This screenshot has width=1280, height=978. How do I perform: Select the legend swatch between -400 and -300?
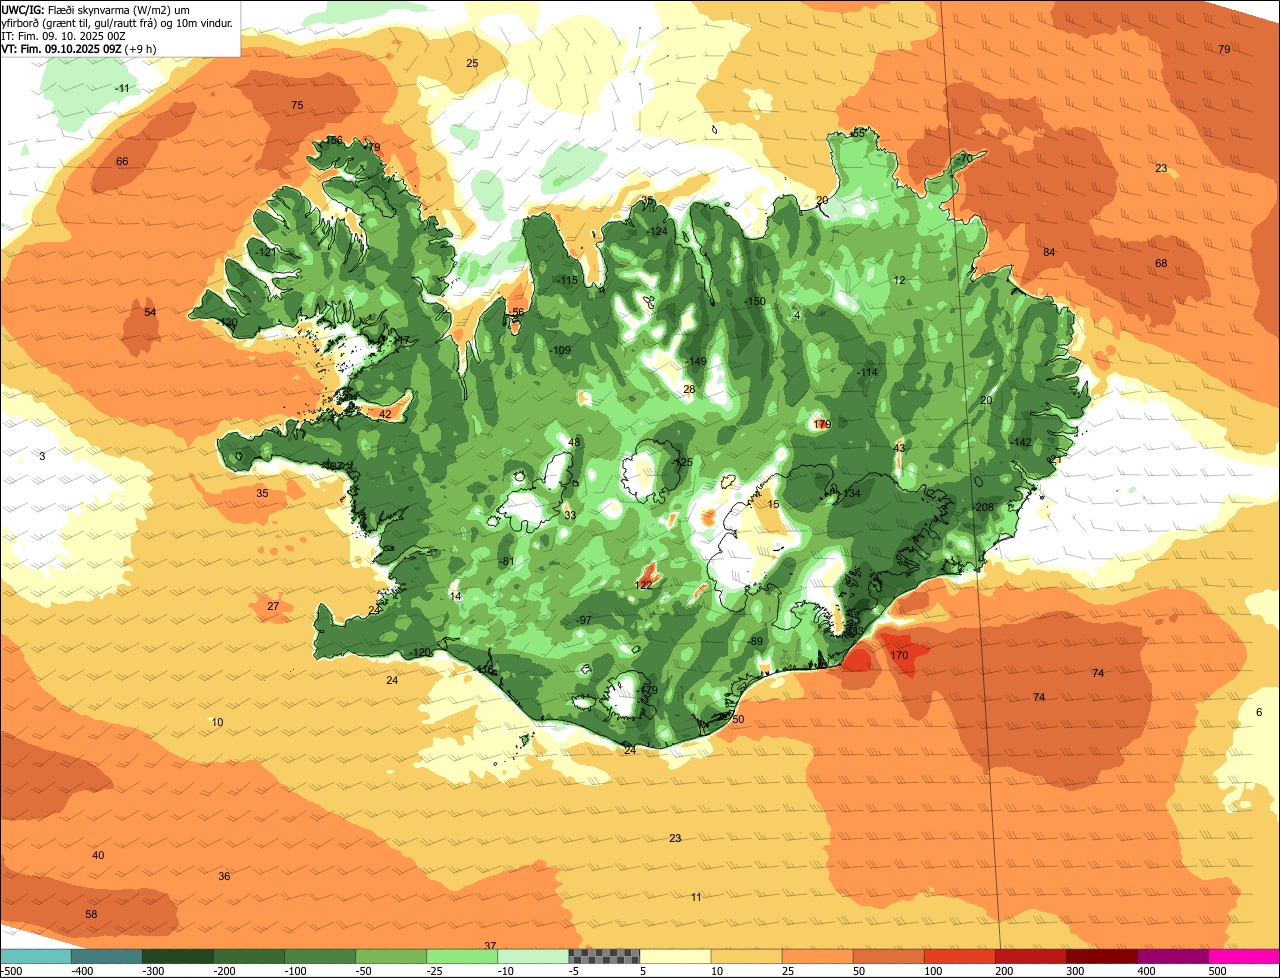(106, 956)
